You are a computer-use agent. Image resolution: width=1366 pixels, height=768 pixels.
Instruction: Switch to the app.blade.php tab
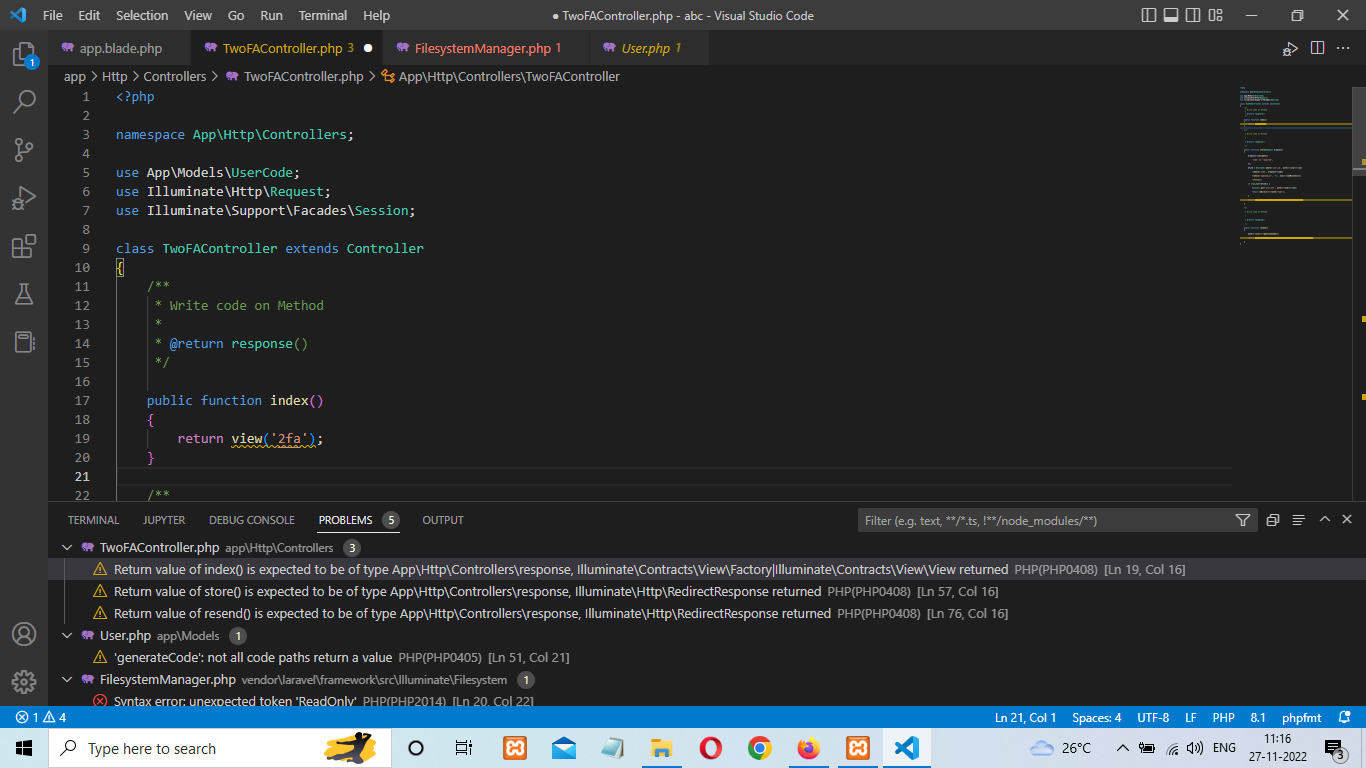pos(121,48)
